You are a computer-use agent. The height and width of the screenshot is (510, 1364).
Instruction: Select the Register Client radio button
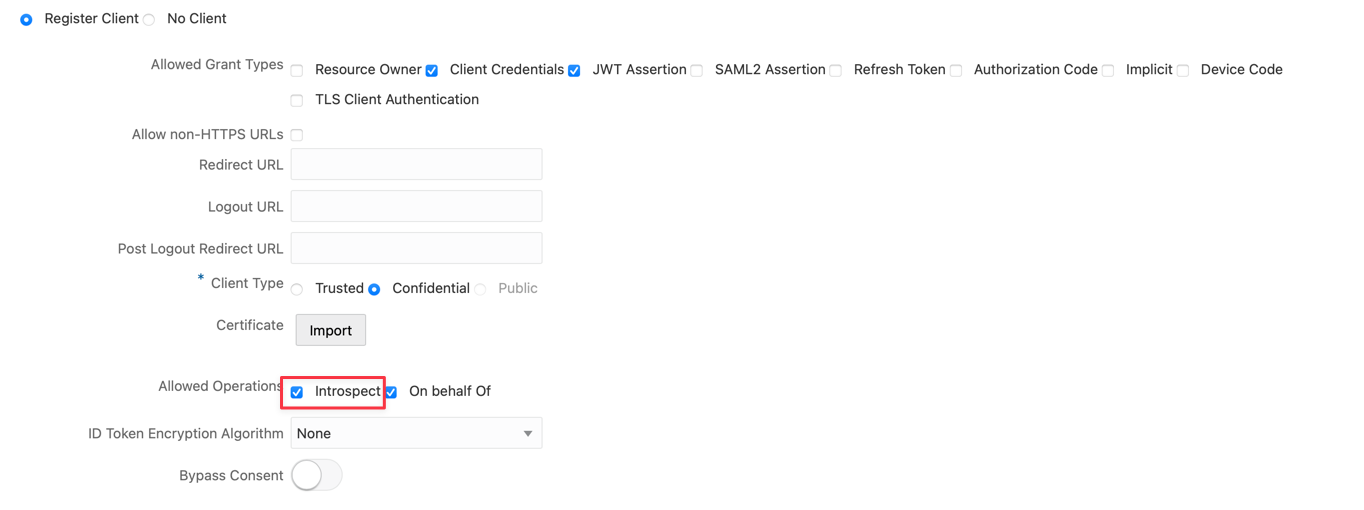tap(27, 20)
